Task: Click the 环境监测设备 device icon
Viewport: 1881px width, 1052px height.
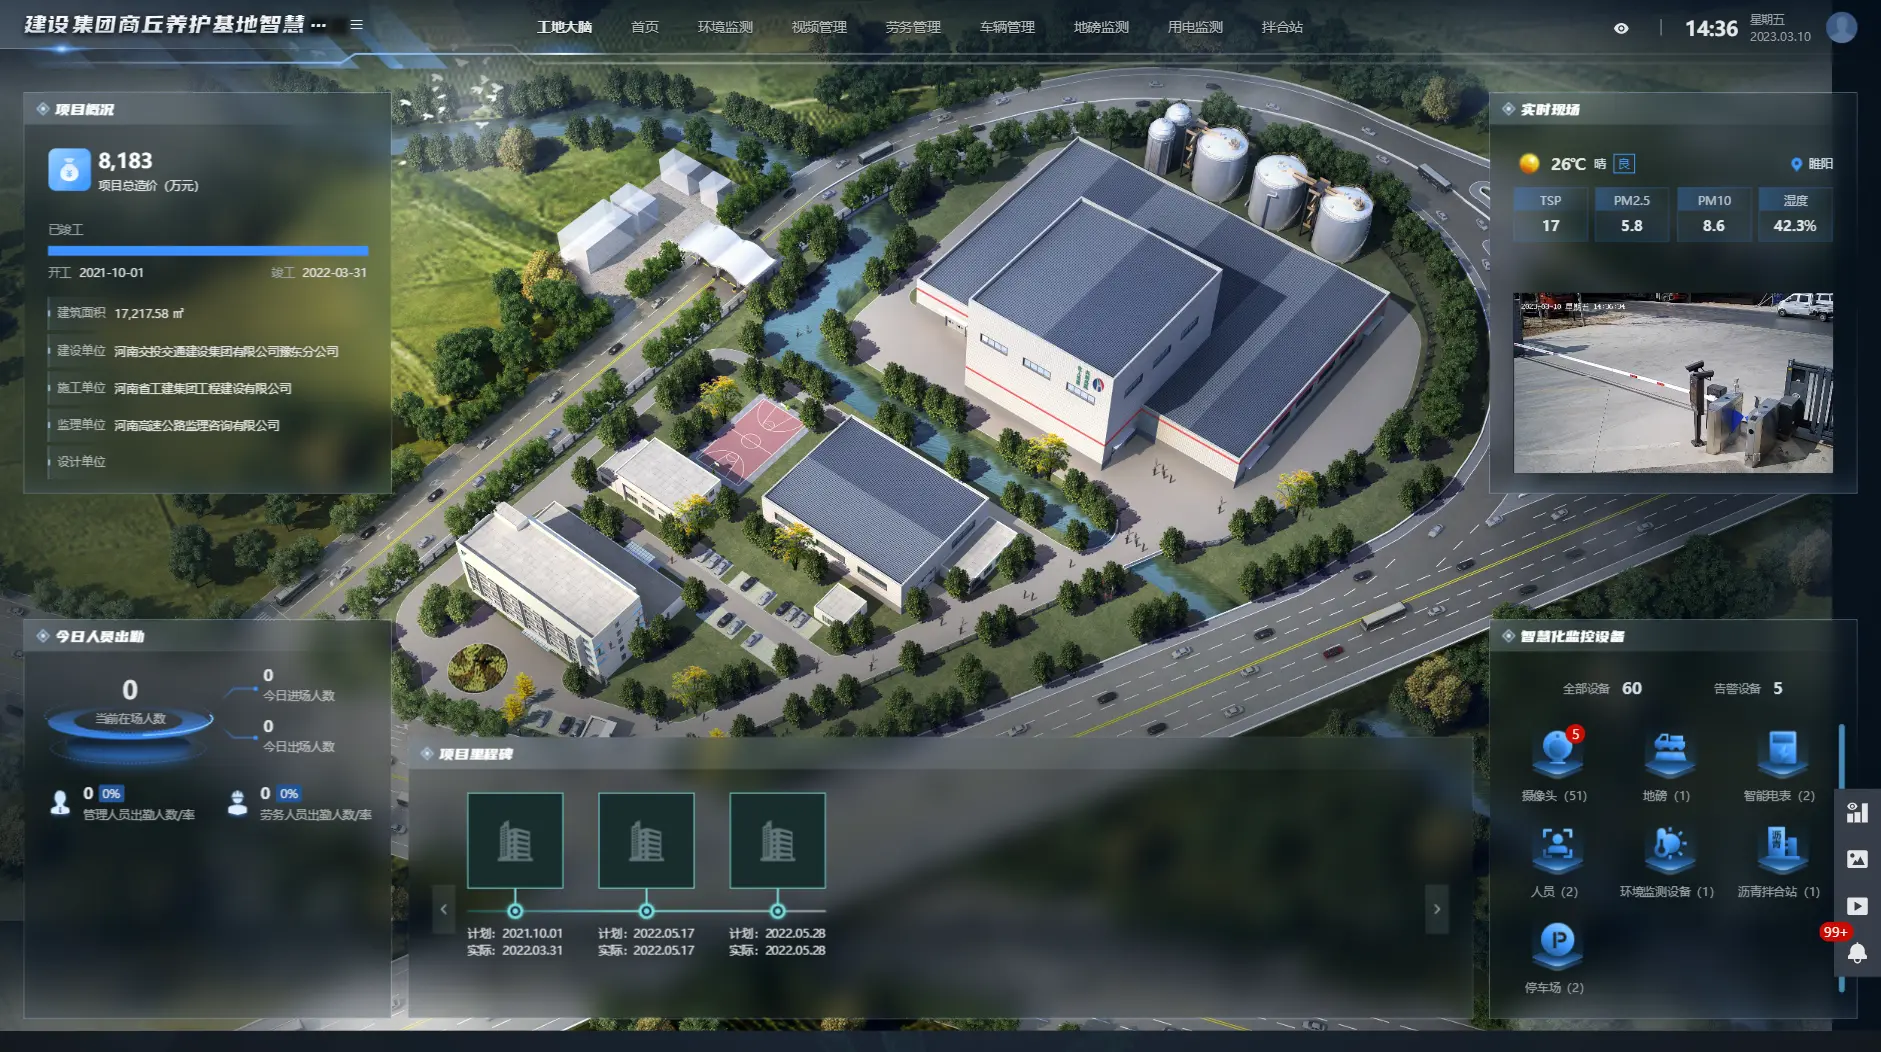Action: click(1667, 848)
